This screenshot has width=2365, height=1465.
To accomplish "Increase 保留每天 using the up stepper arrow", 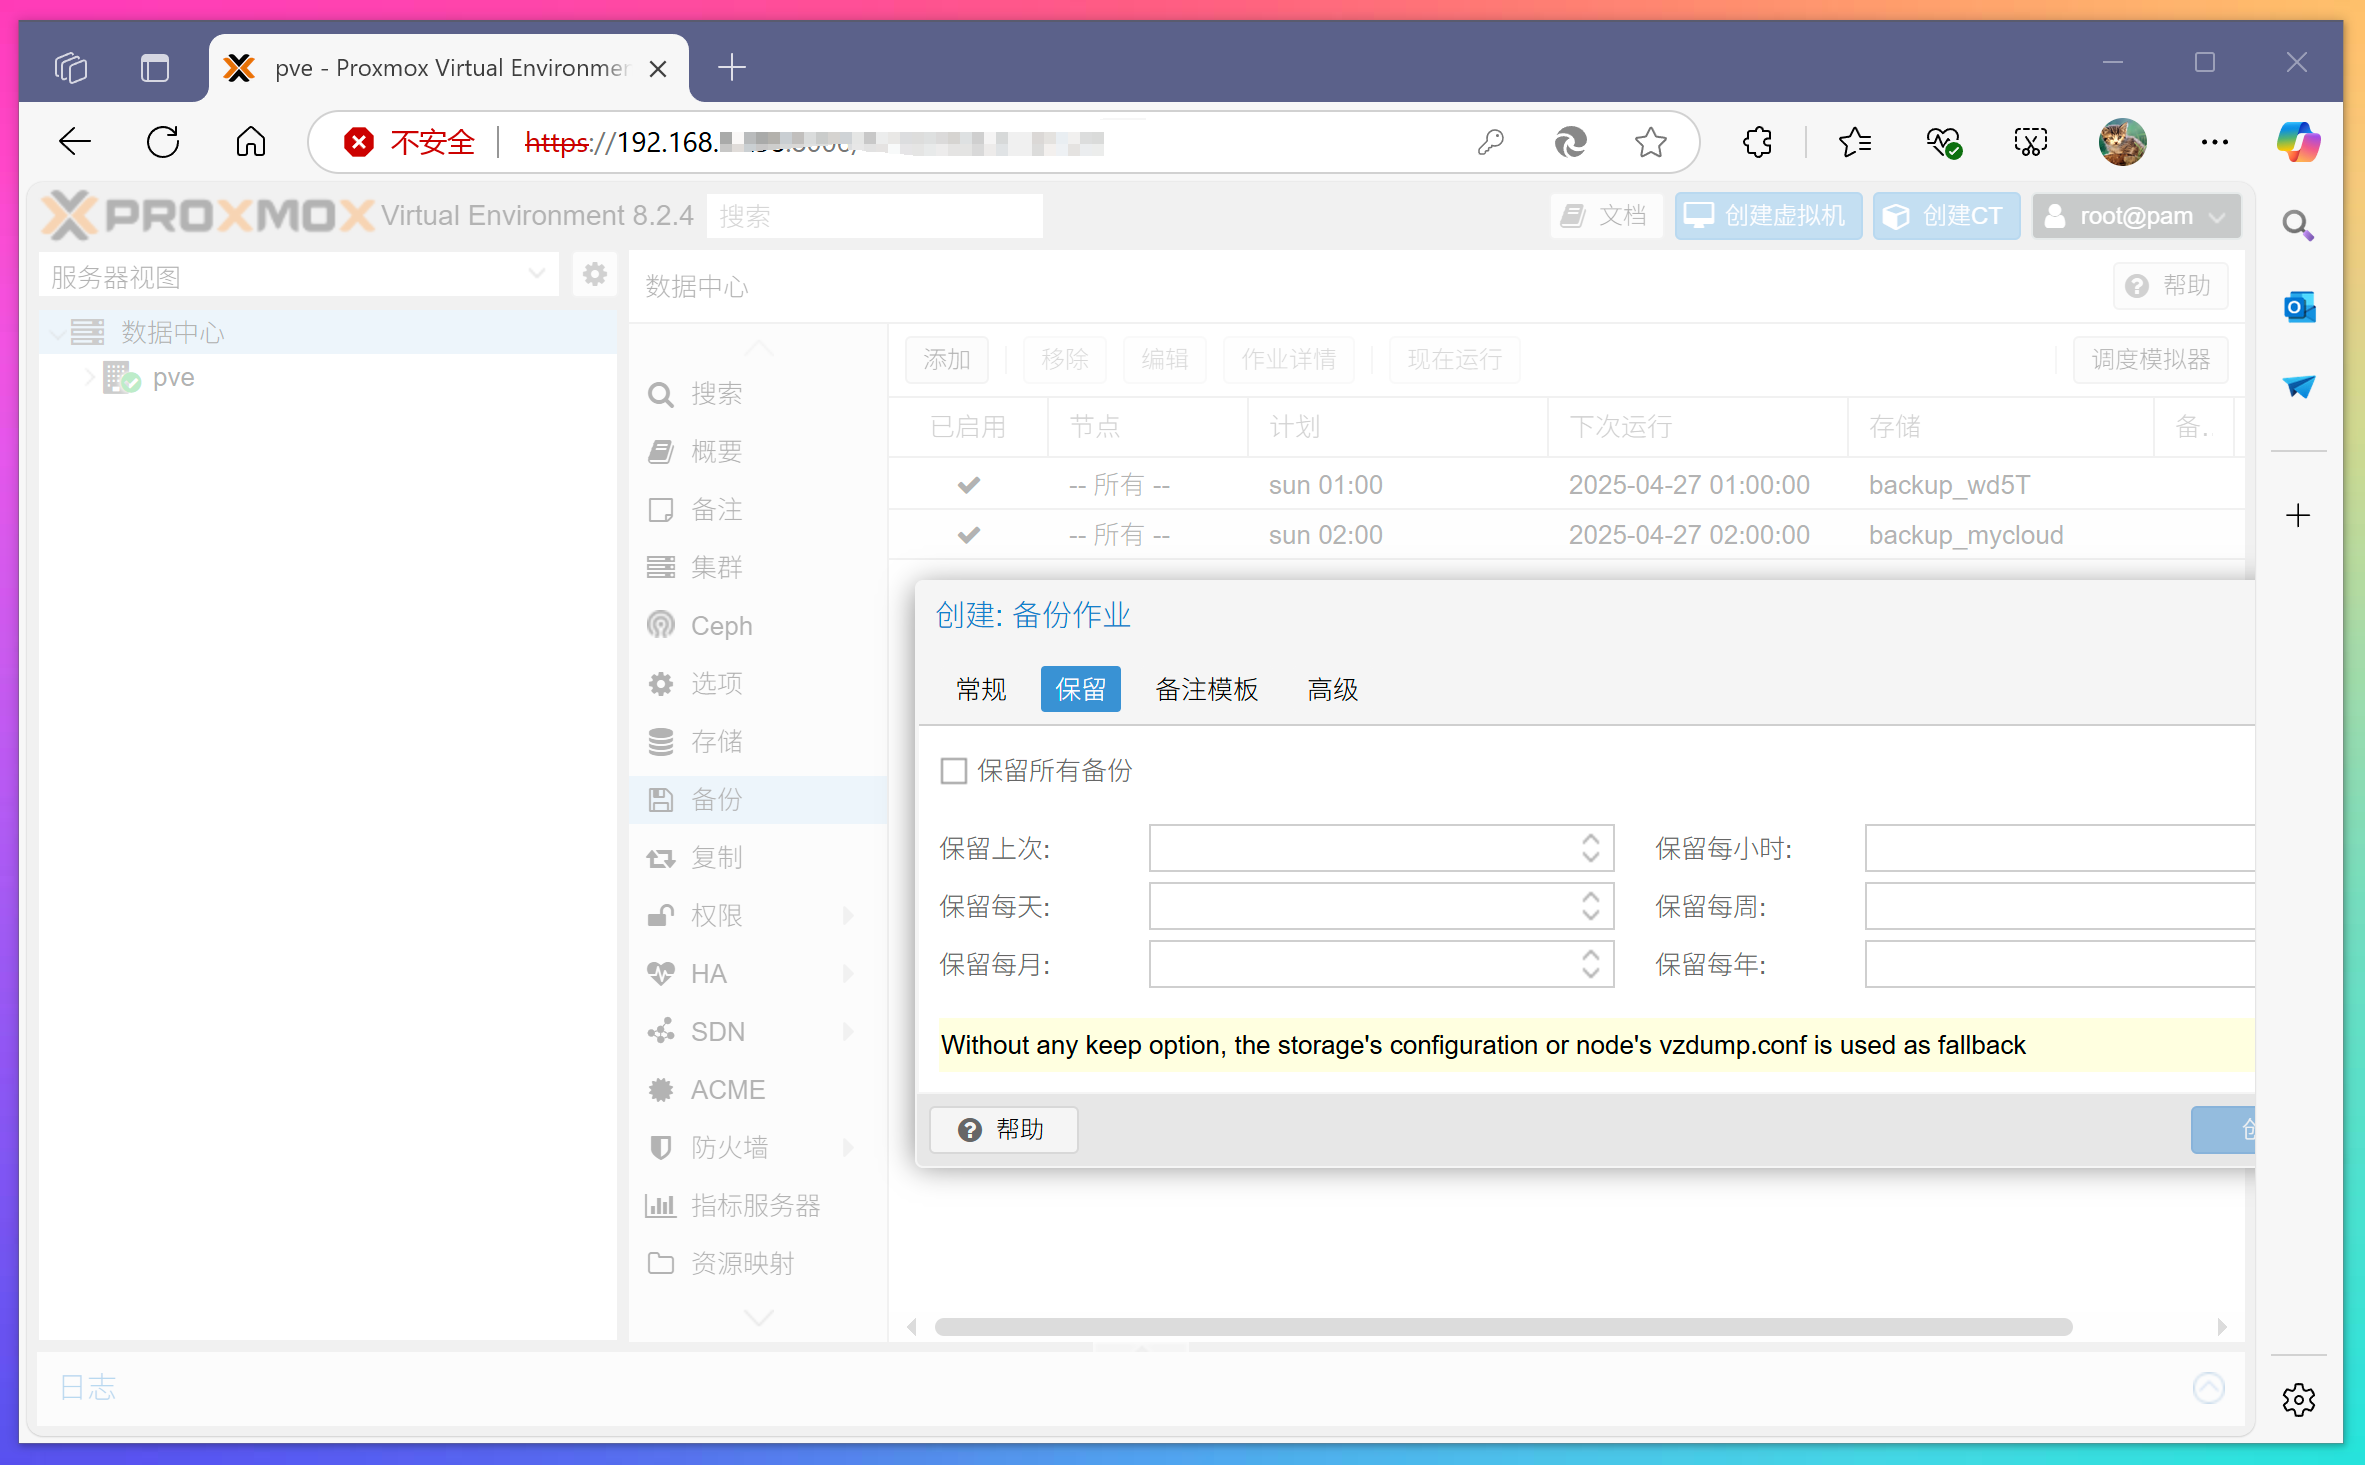I will [x=1591, y=897].
